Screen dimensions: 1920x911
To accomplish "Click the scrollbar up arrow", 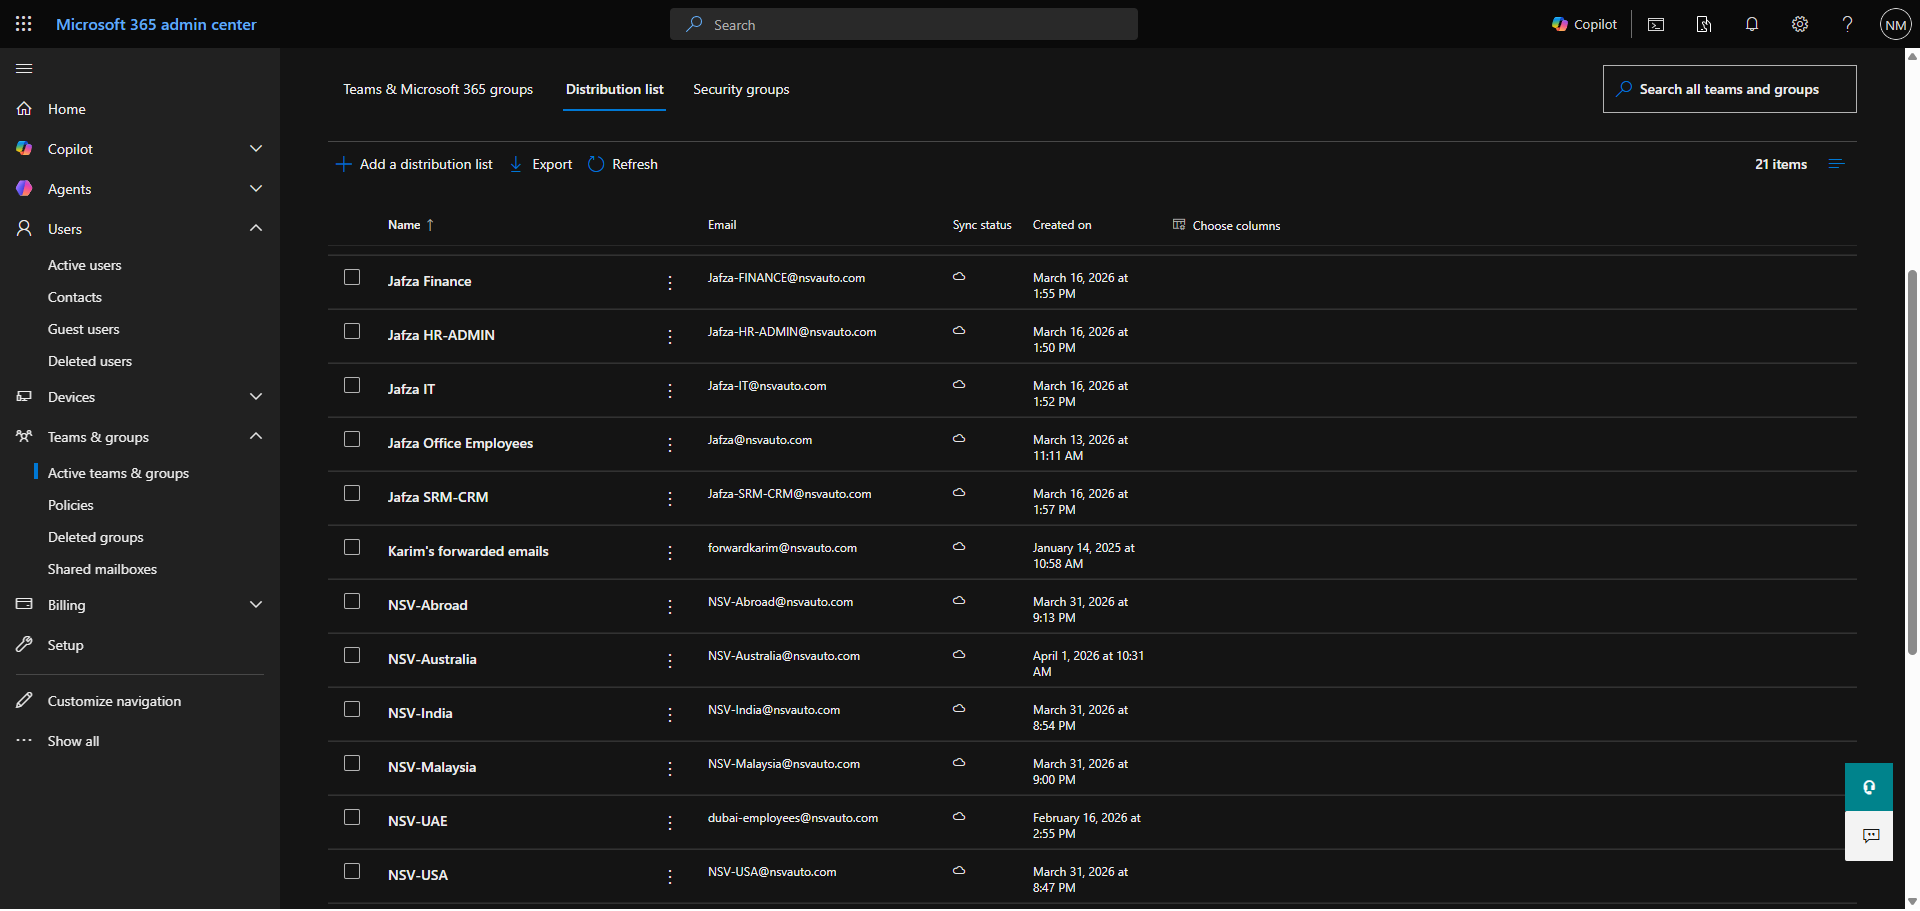I will pos(1912,57).
